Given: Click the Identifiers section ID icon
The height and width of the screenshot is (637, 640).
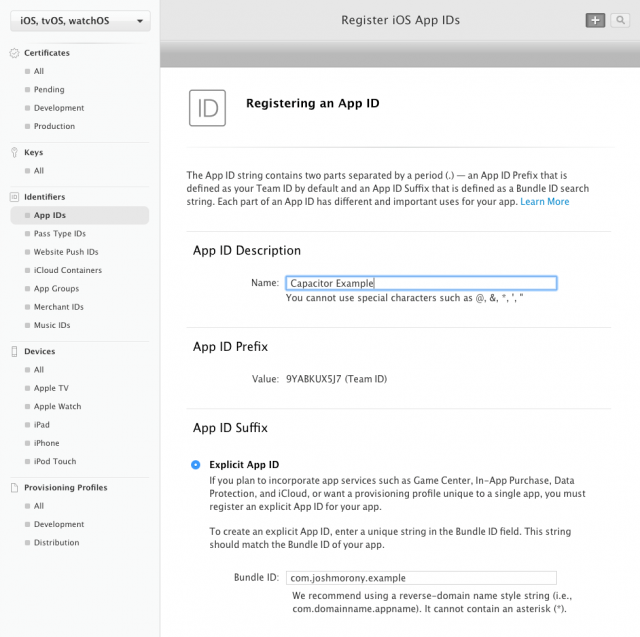Looking at the screenshot, I should pyautogui.click(x=14, y=197).
